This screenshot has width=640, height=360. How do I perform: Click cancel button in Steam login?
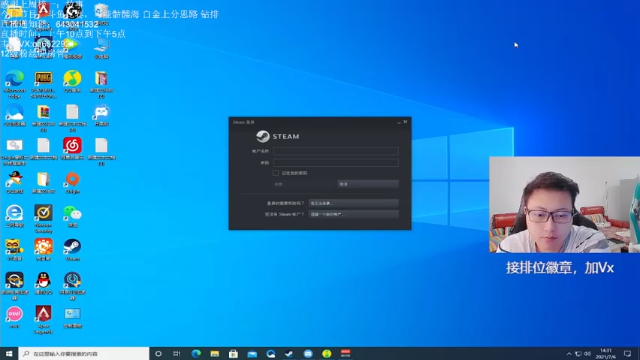click(x=368, y=184)
